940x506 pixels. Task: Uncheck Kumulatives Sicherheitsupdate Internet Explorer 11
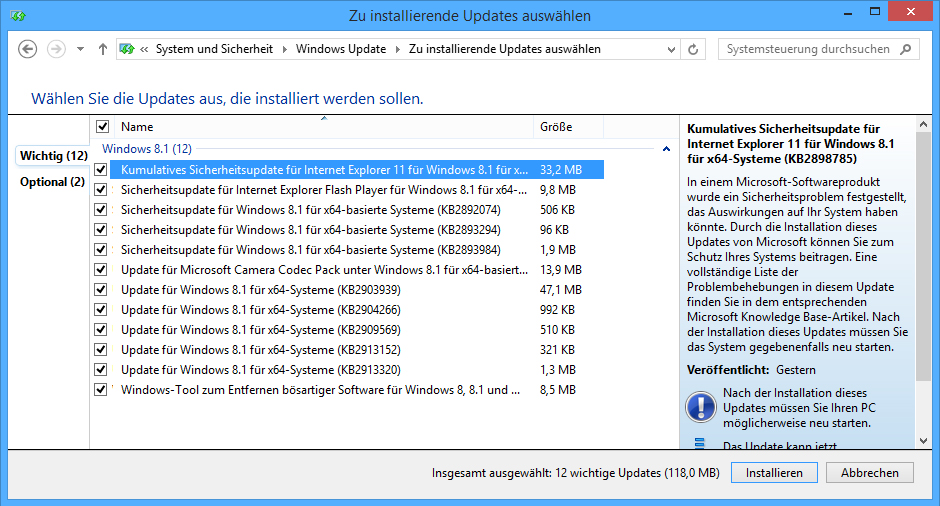click(x=101, y=170)
